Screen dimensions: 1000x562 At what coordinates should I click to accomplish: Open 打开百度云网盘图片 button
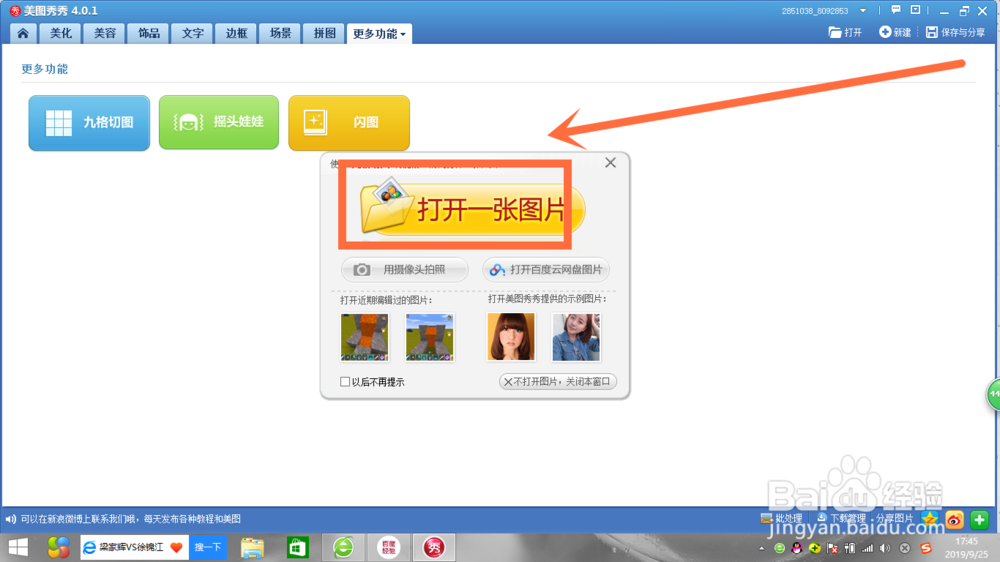[x=546, y=270]
